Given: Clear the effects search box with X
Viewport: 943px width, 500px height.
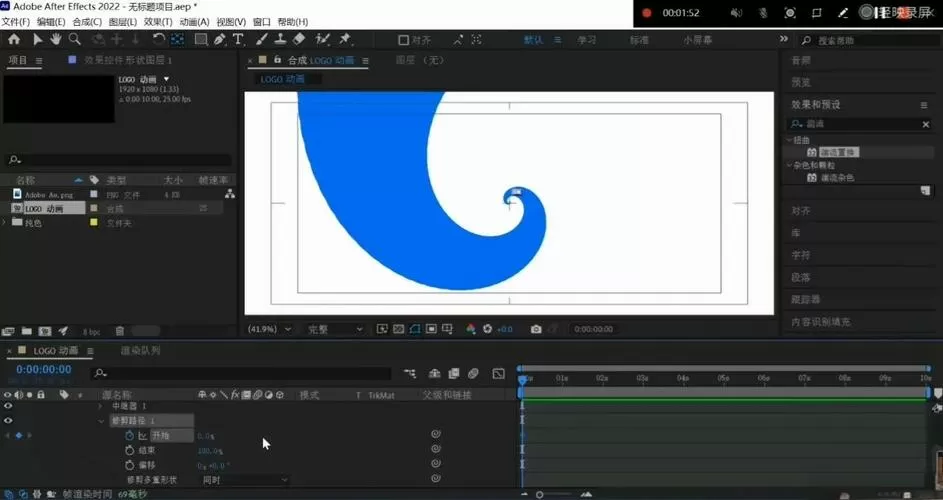Looking at the screenshot, I should pyautogui.click(x=926, y=124).
